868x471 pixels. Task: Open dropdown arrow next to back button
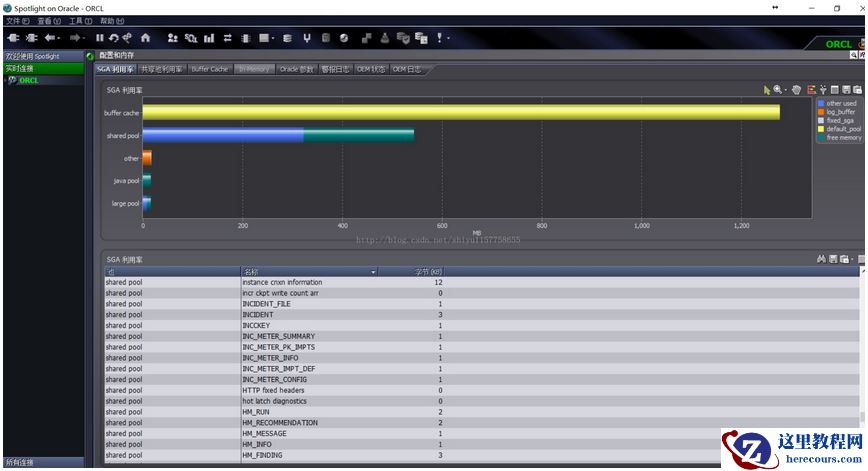point(58,38)
